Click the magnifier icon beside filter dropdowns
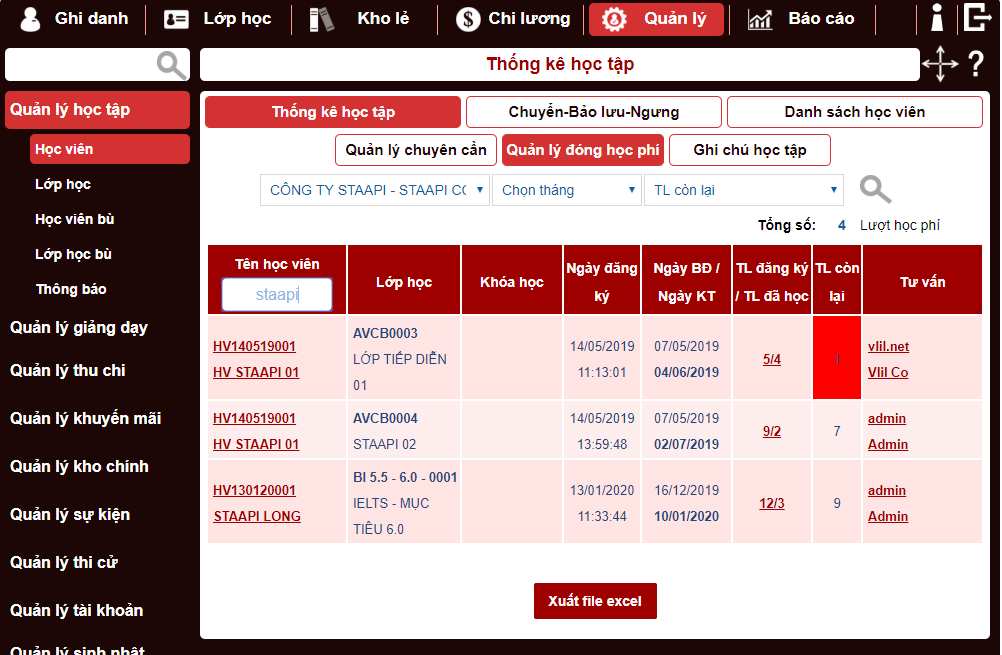The height and width of the screenshot is (655, 1002). [x=874, y=188]
